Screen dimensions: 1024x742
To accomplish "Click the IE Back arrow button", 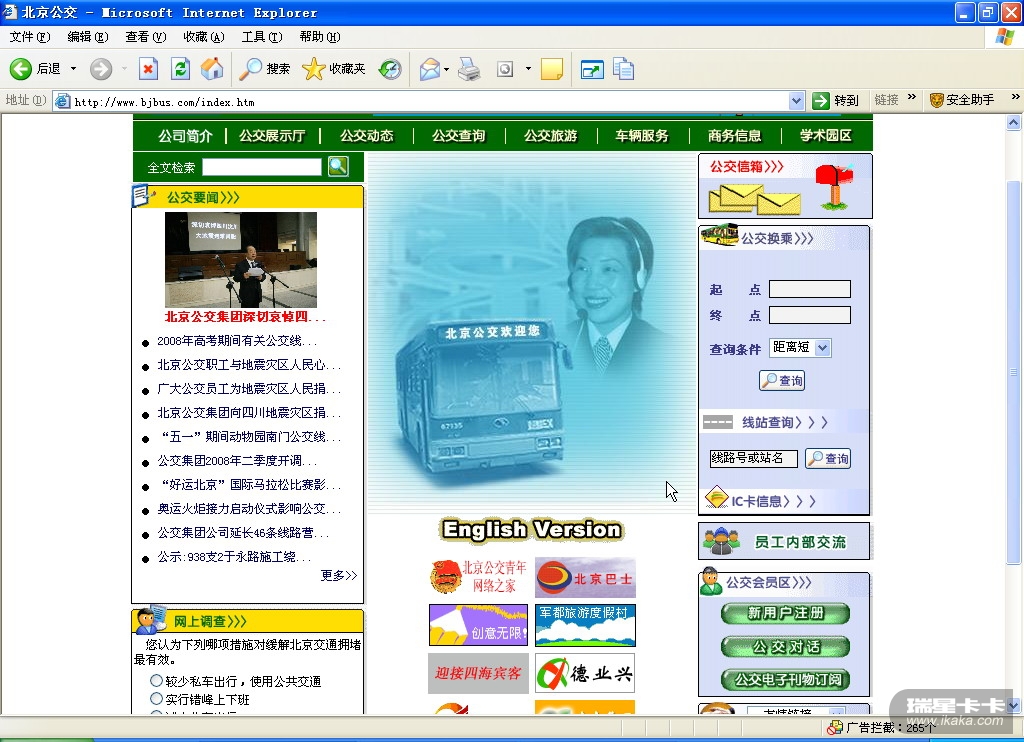I will click(x=21, y=69).
